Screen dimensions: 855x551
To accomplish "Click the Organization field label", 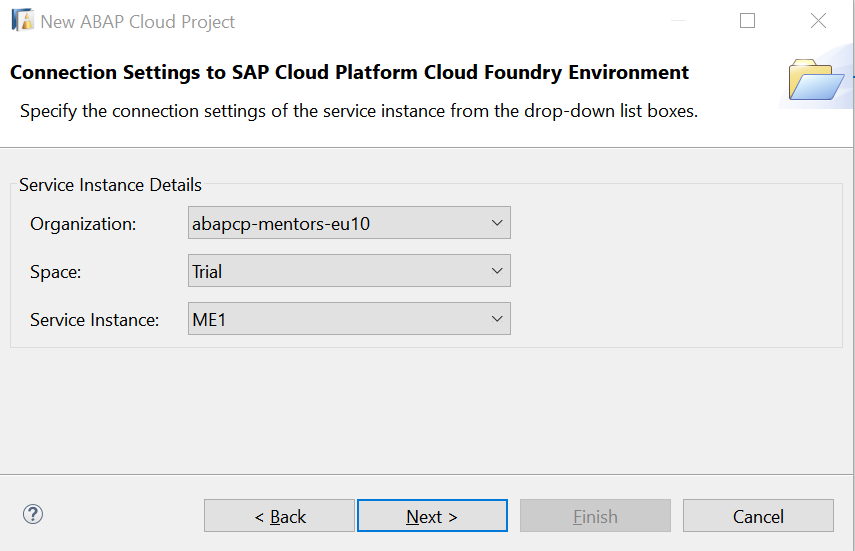I will click(83, 224).
